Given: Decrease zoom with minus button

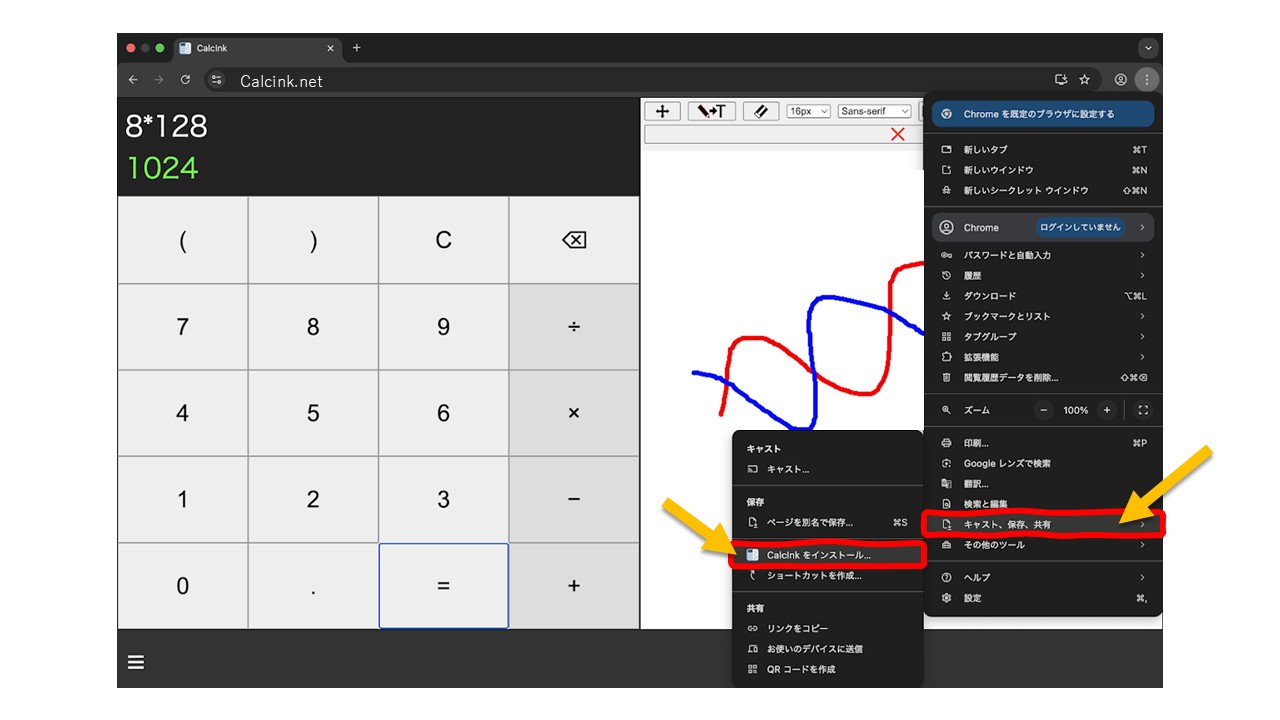Looking at the screenshot, I should pyautogui.click(x=1044, y=410).
